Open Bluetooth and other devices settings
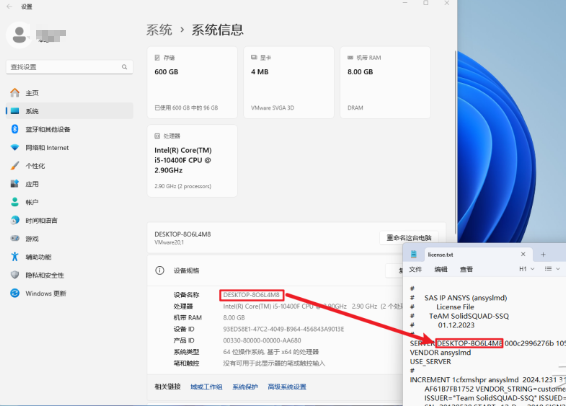This screenshot has width=566, height=407. (x=69, y=129)
